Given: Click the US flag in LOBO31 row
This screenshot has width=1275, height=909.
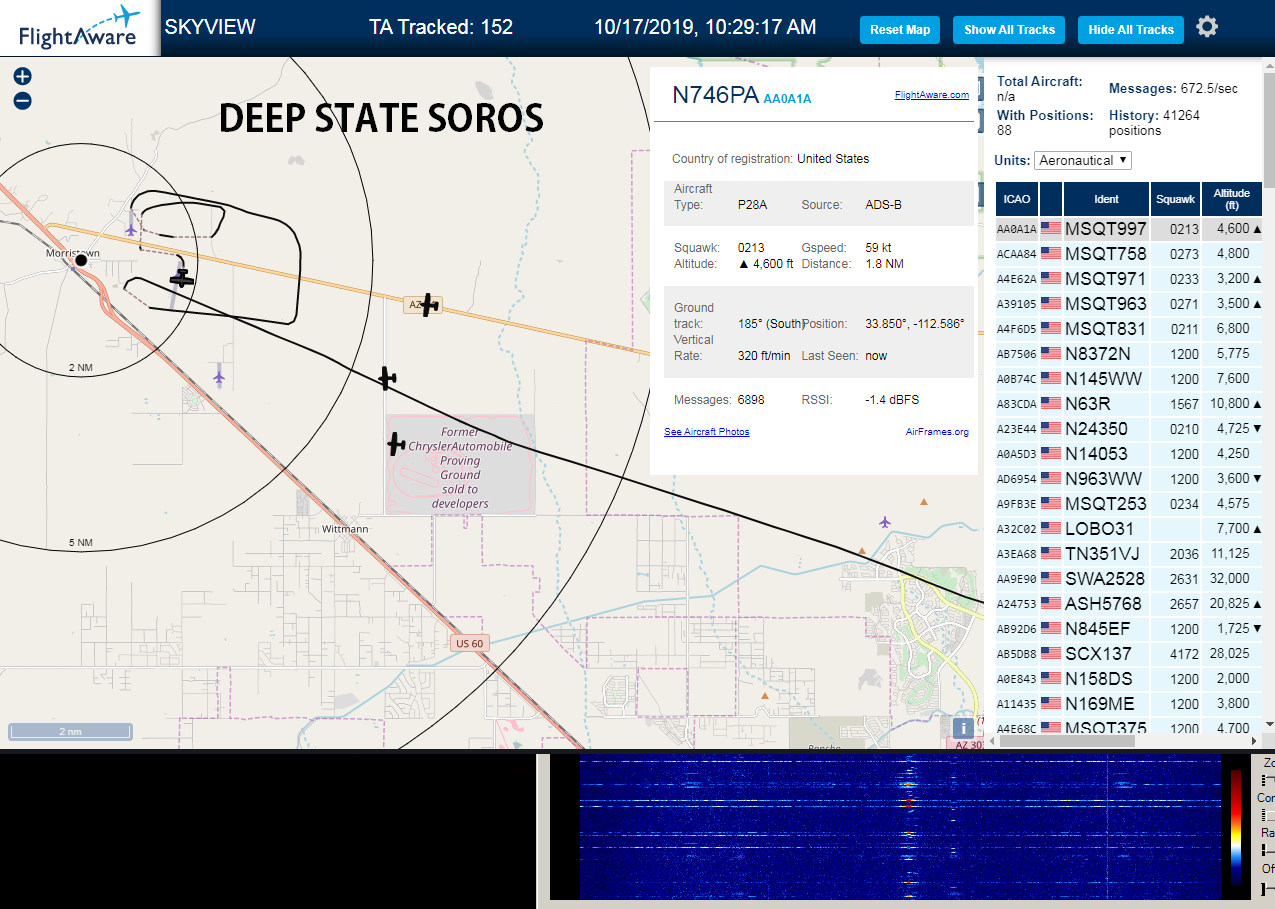Looking at the screenshot, I should 1051,529.
